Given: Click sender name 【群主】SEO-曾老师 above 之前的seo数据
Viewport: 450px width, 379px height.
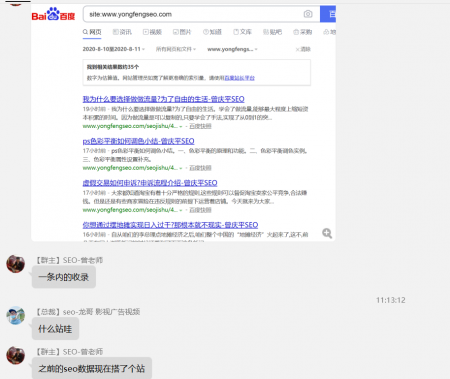Looking at the screenshot, I should coord(69,352).
